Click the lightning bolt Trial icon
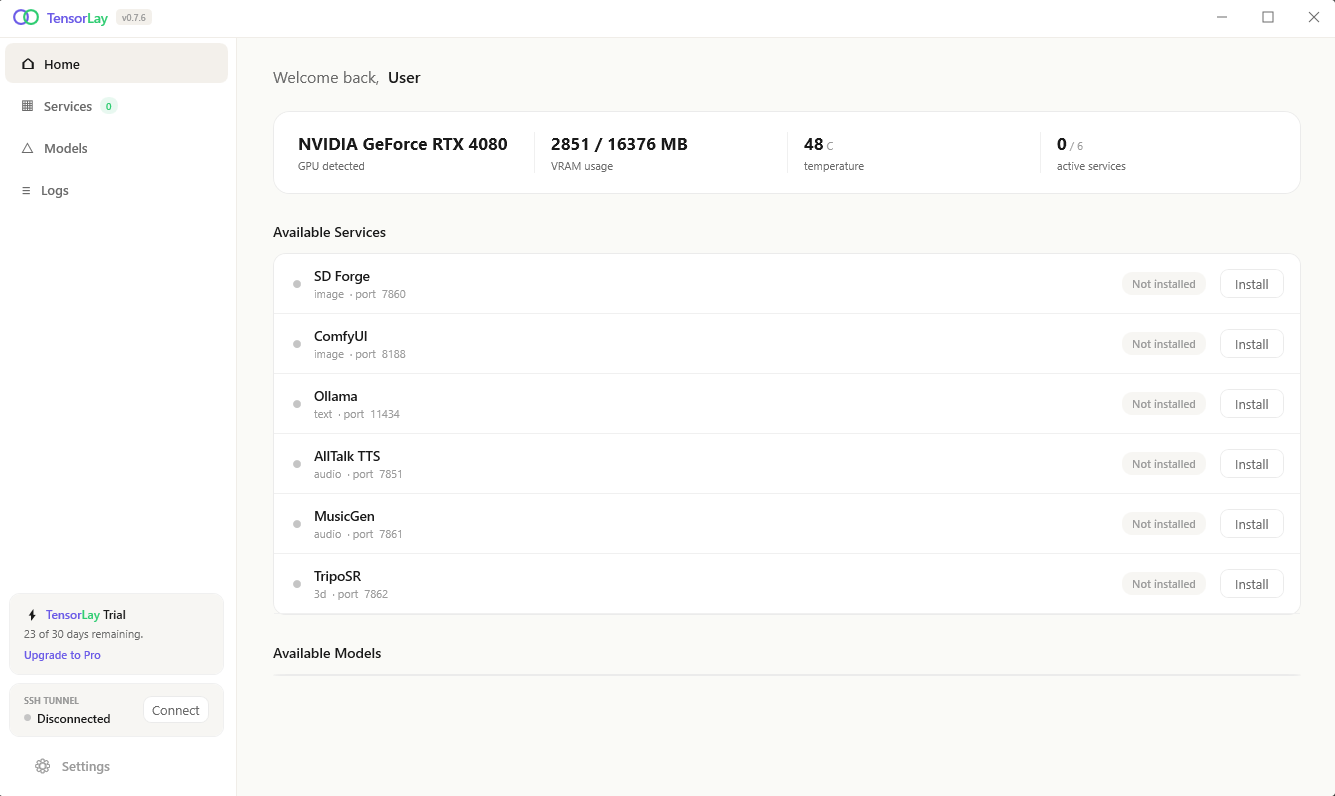Viewport: 1335px width, 796px height. coord(32,615)
